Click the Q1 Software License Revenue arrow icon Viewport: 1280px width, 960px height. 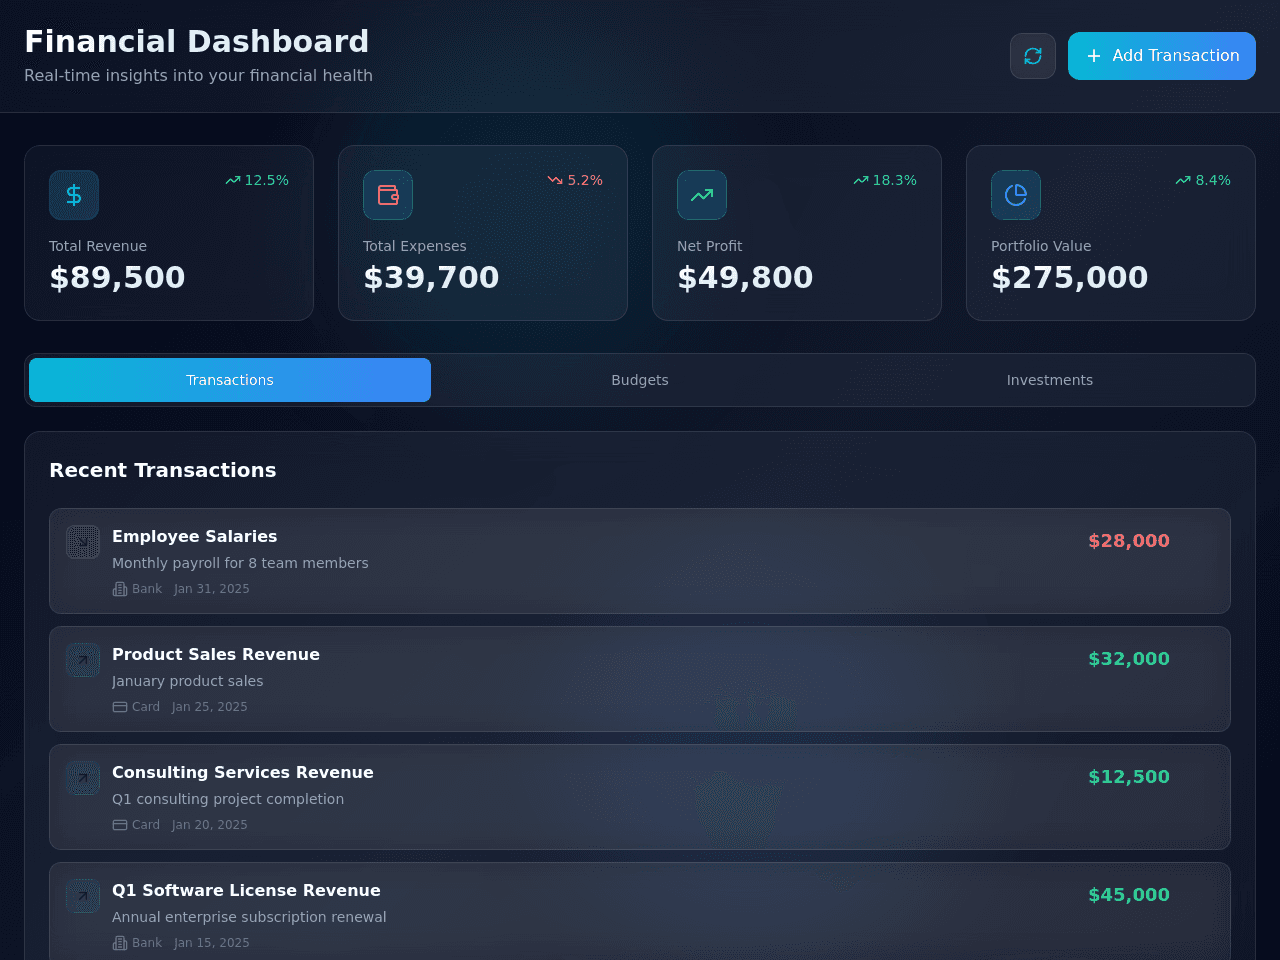point(83,896)
